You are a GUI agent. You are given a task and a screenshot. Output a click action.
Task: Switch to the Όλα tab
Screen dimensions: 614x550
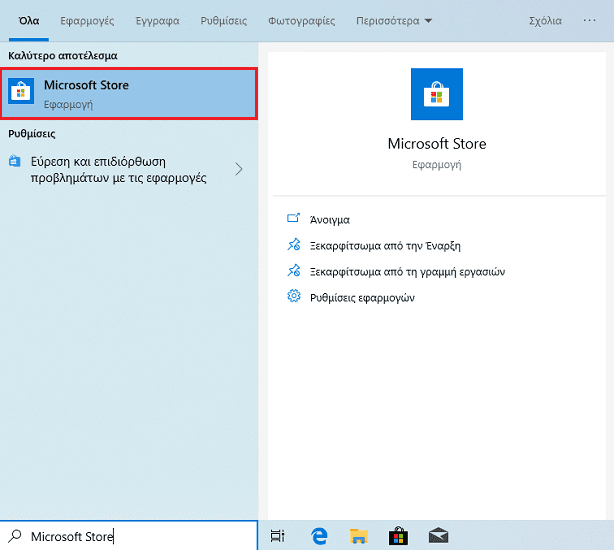click(x=29, y=21)
